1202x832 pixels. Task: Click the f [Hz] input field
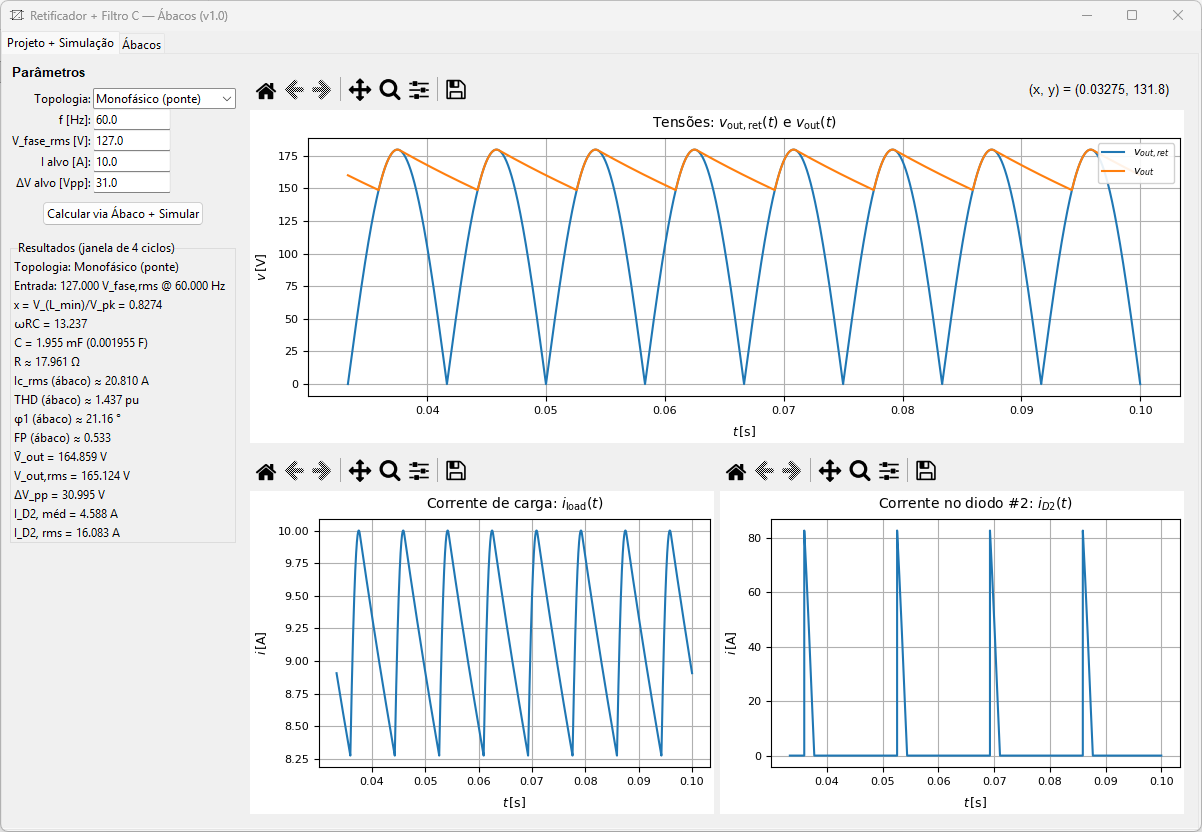tap(134, 120)
